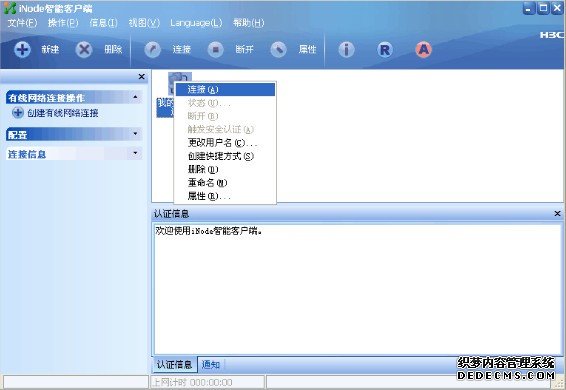This screenshot has height=390, width=566.
Task: Switch to the 认证信息 tab
Action: 174,365
